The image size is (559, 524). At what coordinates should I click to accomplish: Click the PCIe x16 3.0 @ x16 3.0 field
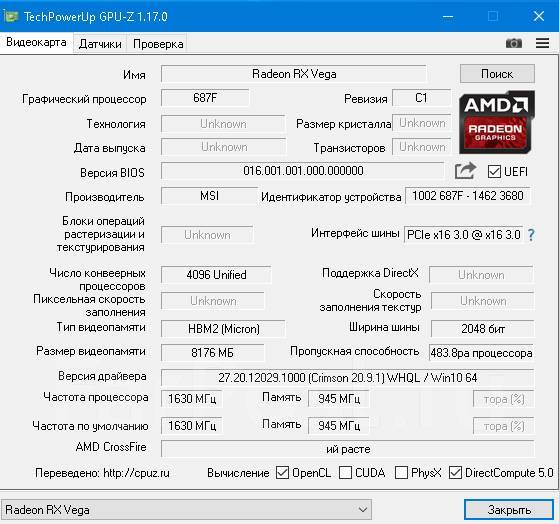pyautogui.click(x=463, y=235)
